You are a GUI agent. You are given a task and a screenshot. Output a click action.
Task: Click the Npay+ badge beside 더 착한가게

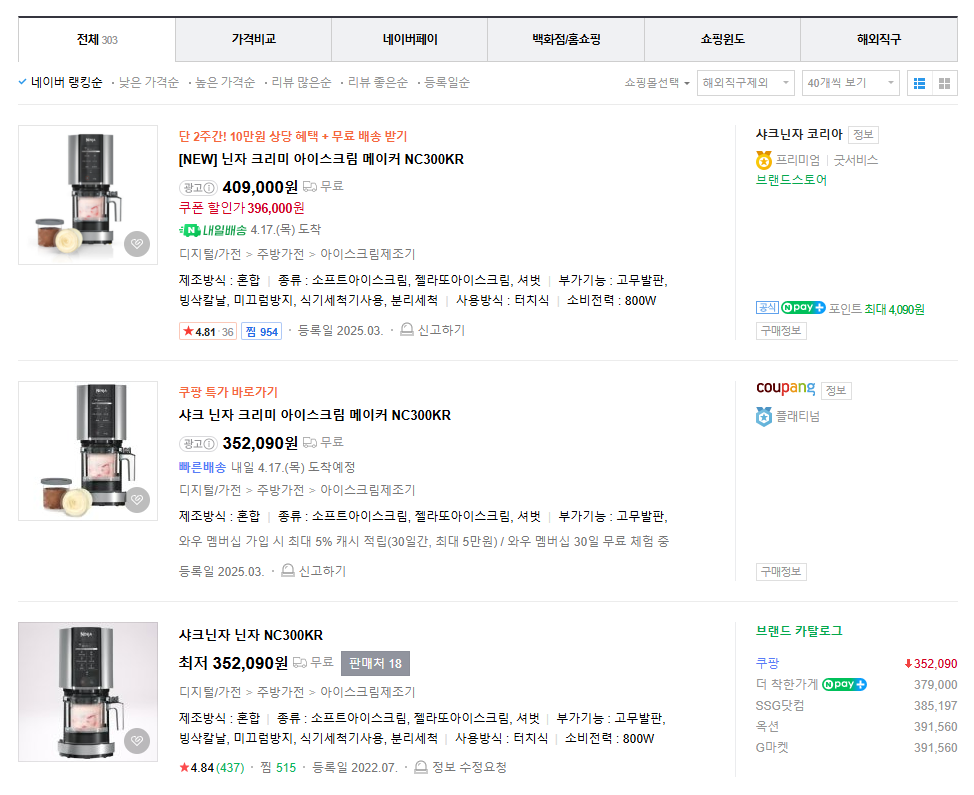[844, 684]
